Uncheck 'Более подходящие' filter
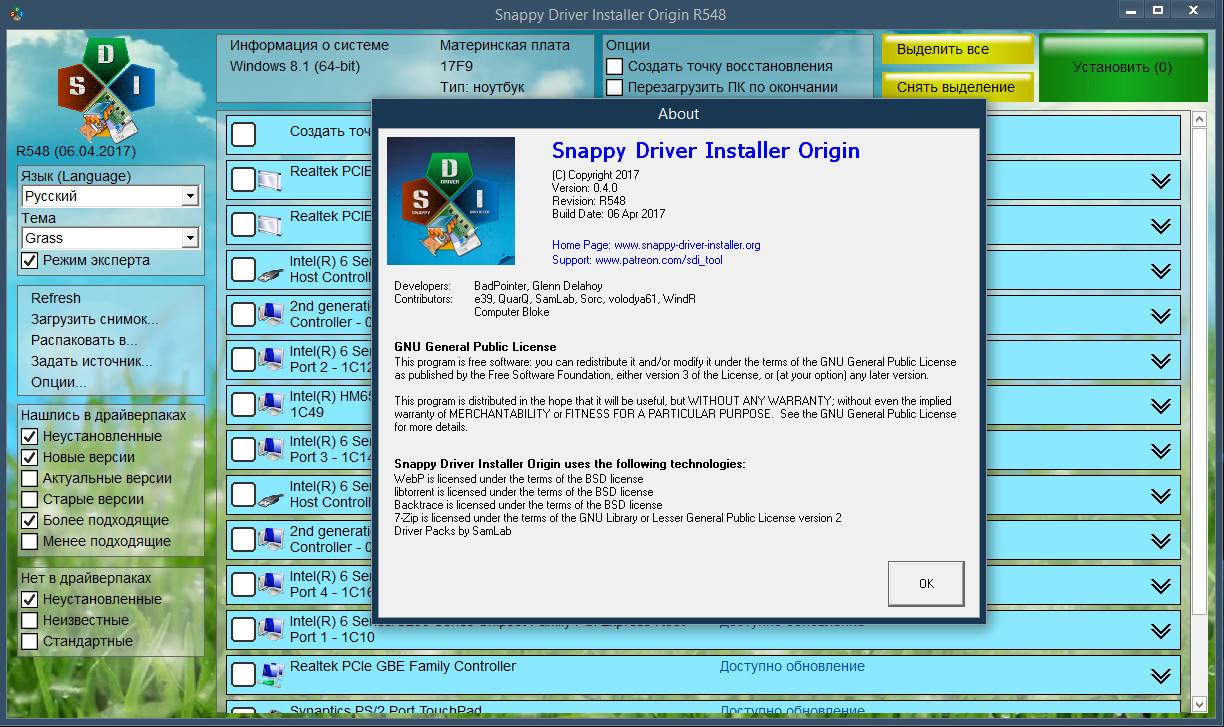Screen dimensions: 1224x727 pos(30,520)
